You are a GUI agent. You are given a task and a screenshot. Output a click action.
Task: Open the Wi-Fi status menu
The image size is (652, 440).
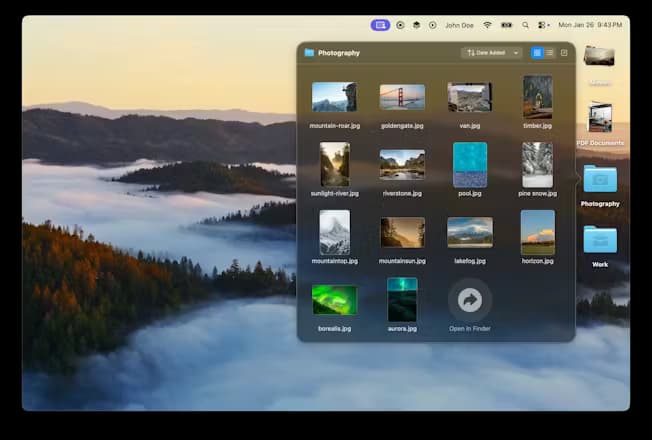(x=487, y=25)
